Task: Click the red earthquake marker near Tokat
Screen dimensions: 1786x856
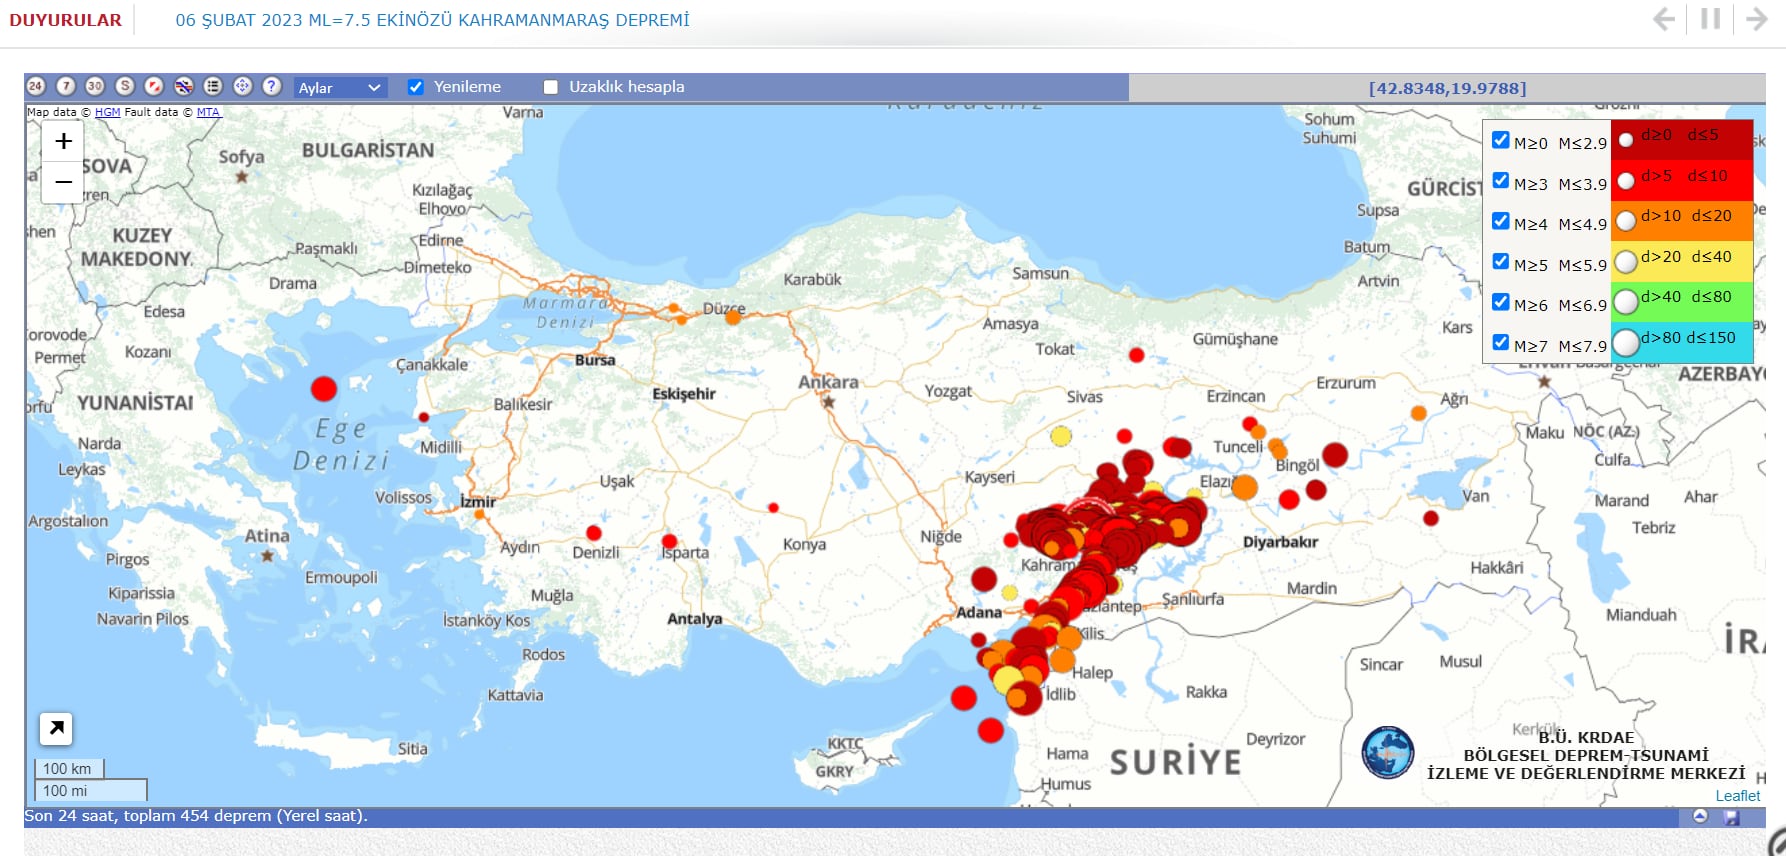Action: [1136, 355]
